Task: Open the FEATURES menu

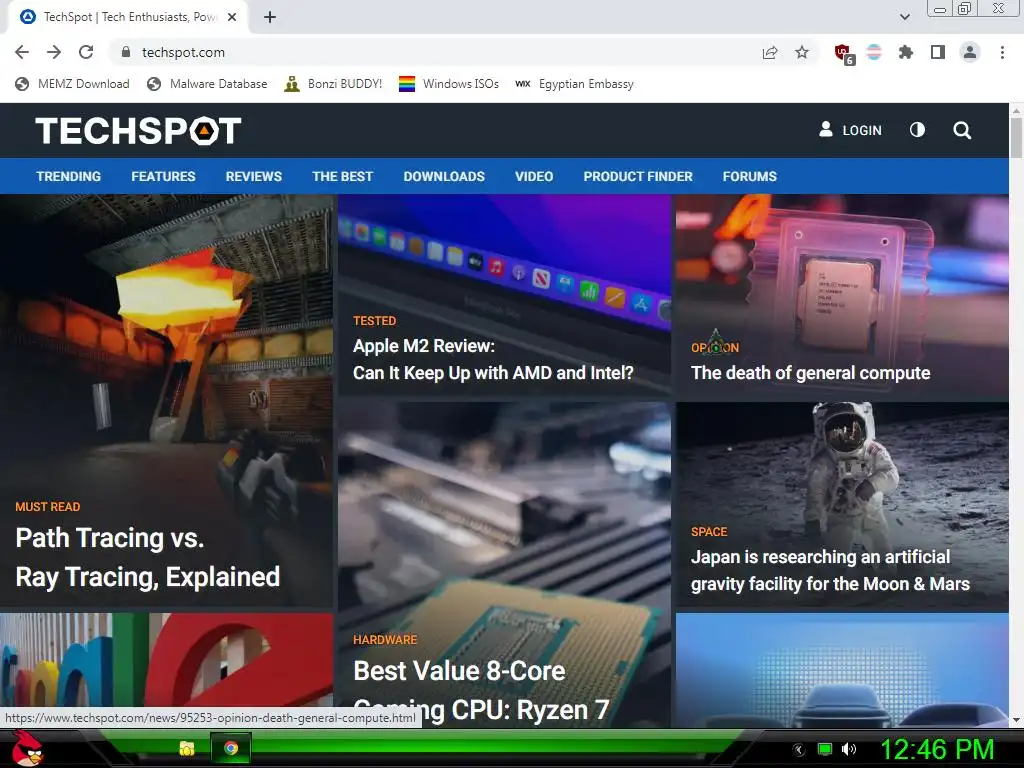Action: pyautogui.click(x=163, y=176)
